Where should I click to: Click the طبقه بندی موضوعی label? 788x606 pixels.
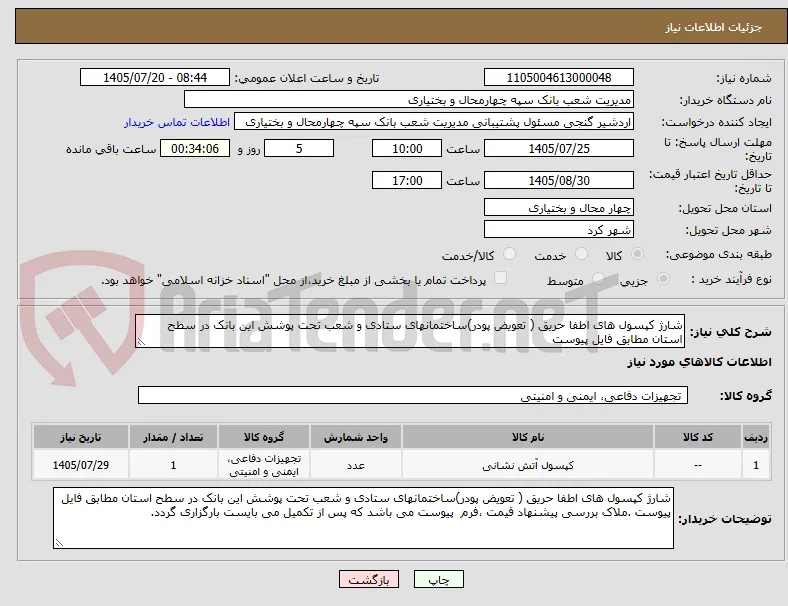tap(719, 254)
